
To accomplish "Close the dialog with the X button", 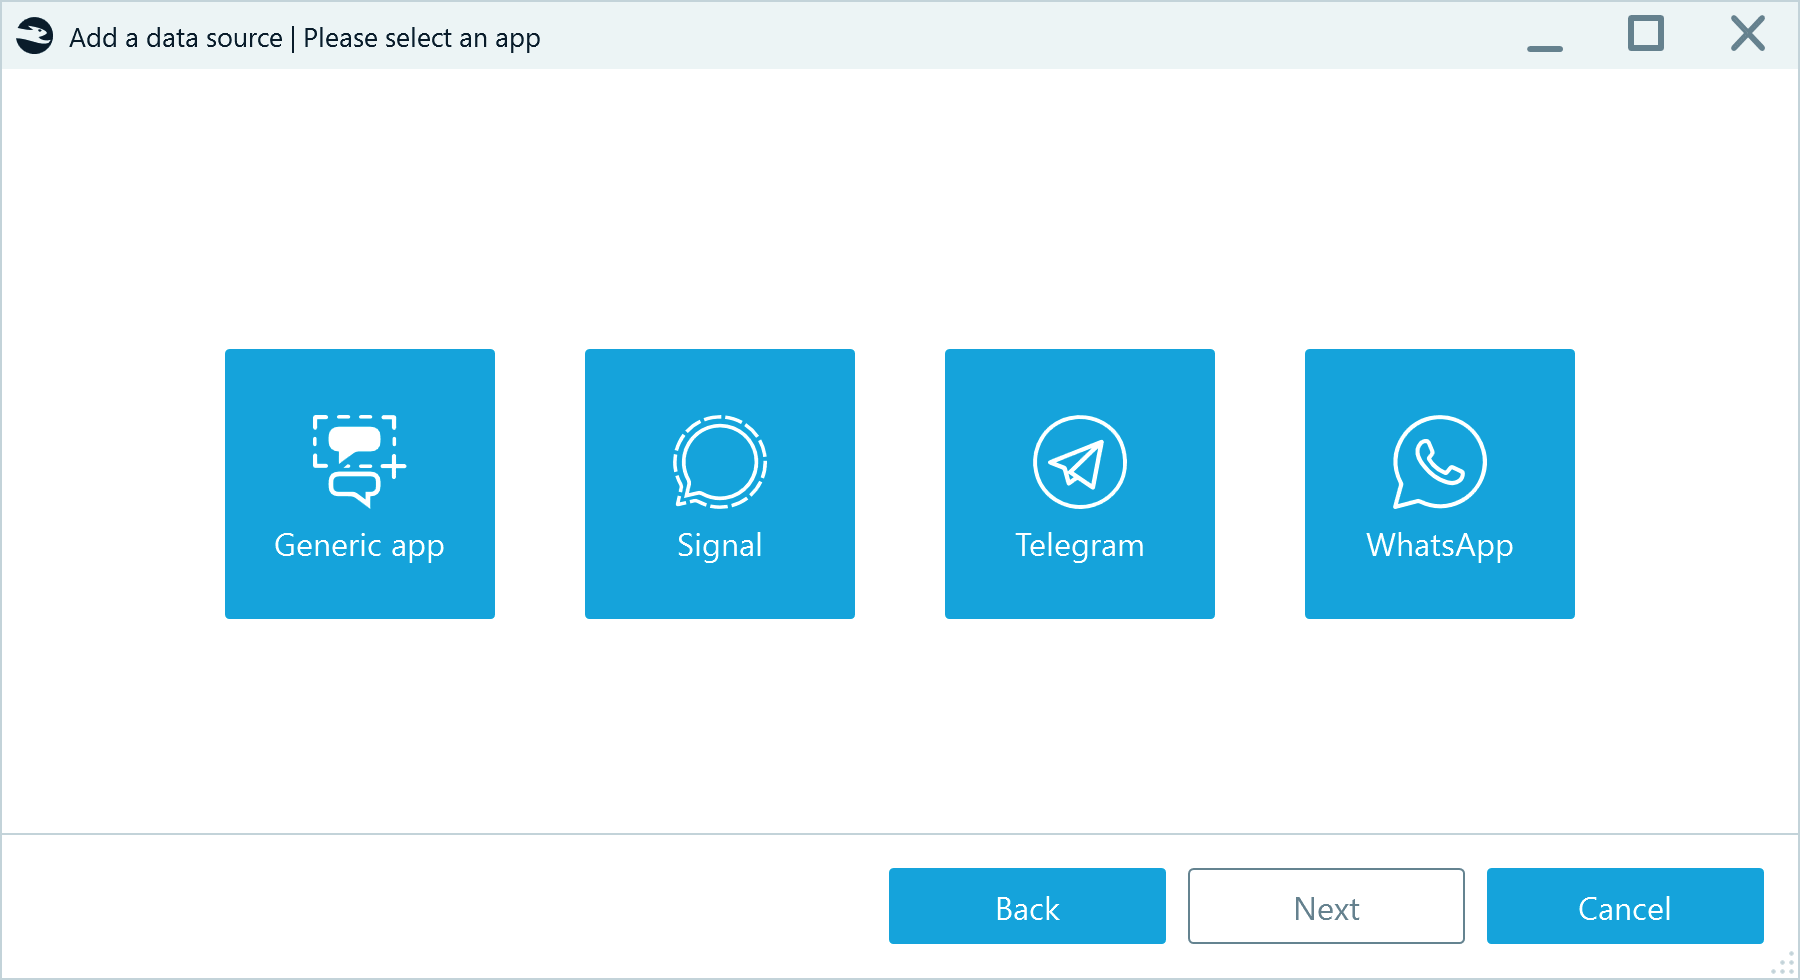I will click(1748, 34).
